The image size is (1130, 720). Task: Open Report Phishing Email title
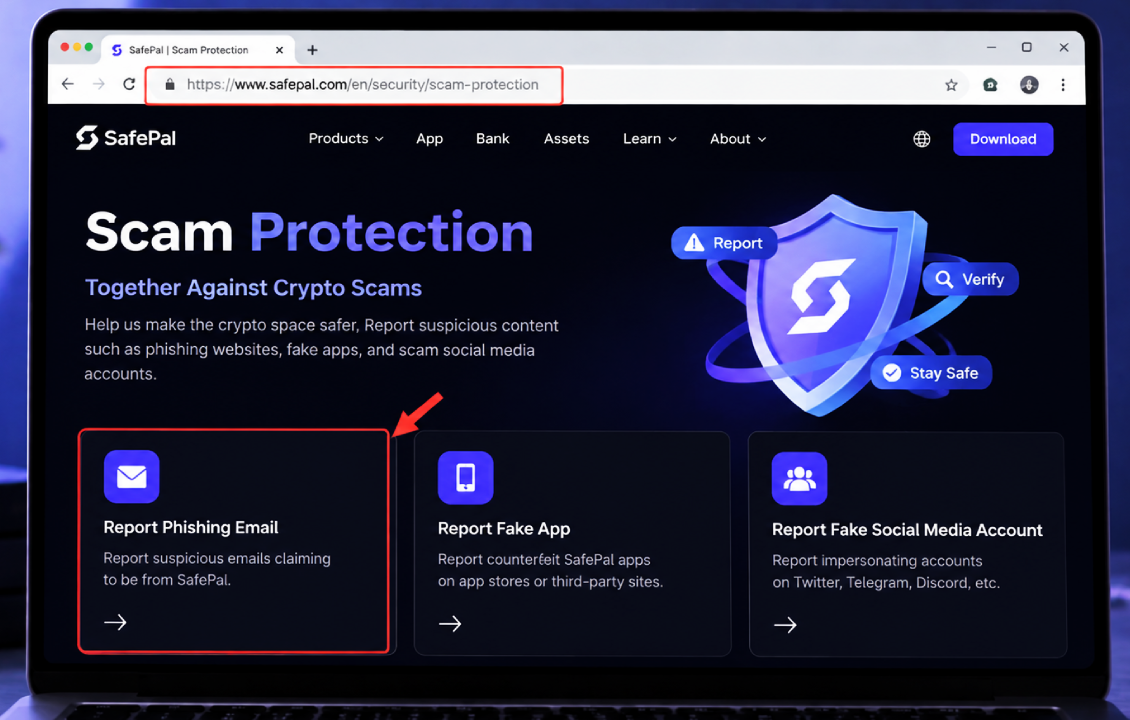pyautogui.click(x=191, y=528)
